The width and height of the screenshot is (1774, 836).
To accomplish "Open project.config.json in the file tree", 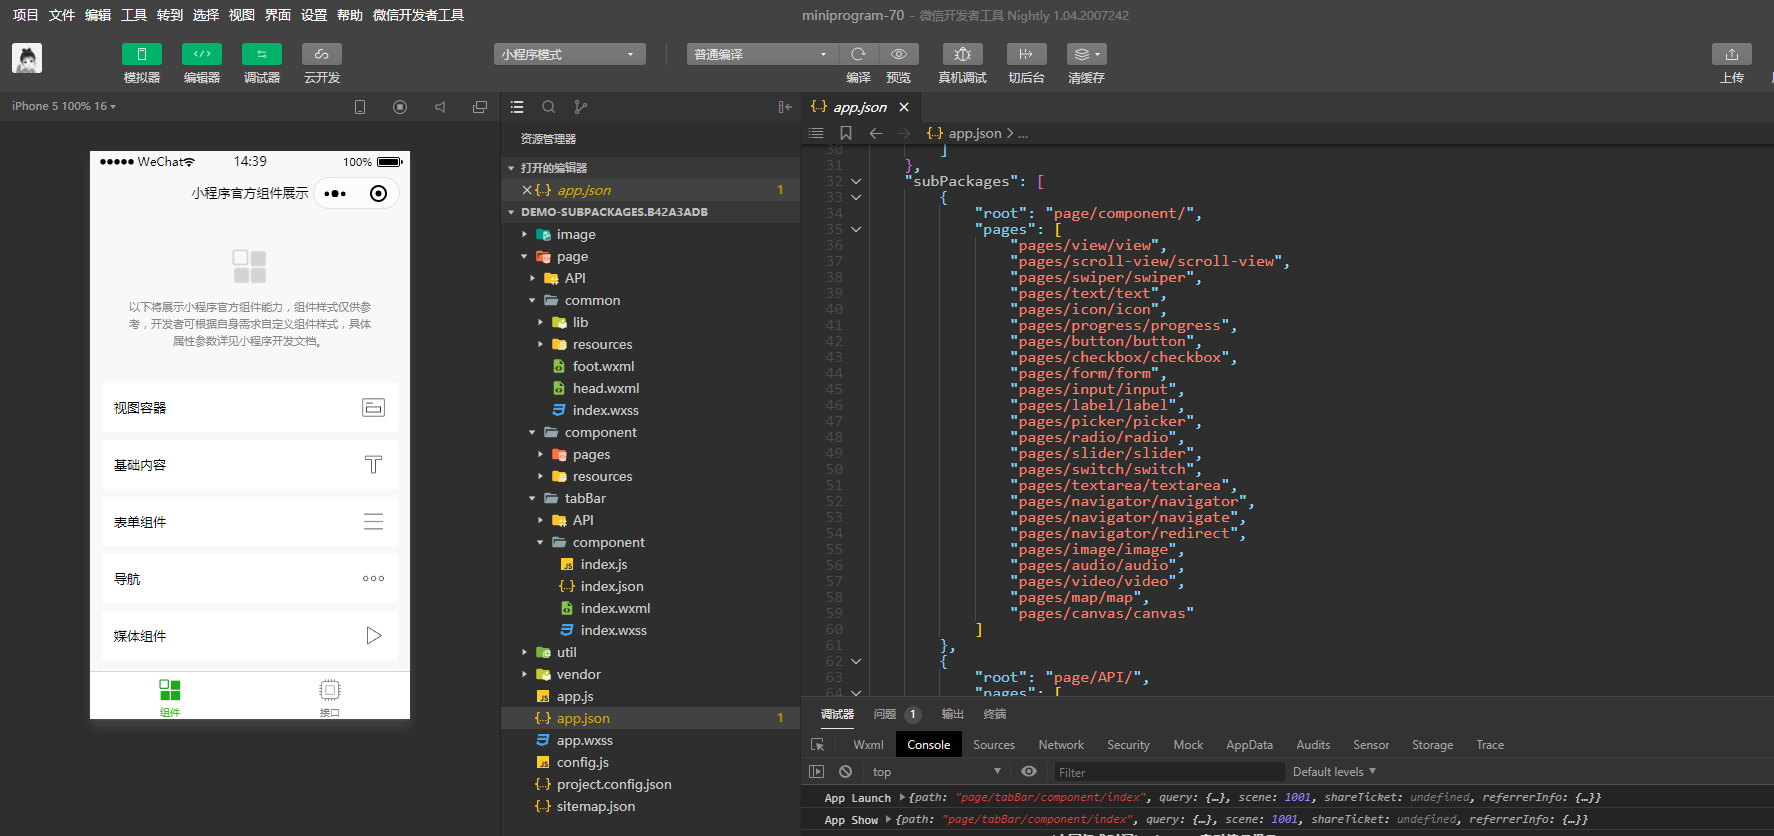I will [x=613, y=785].
